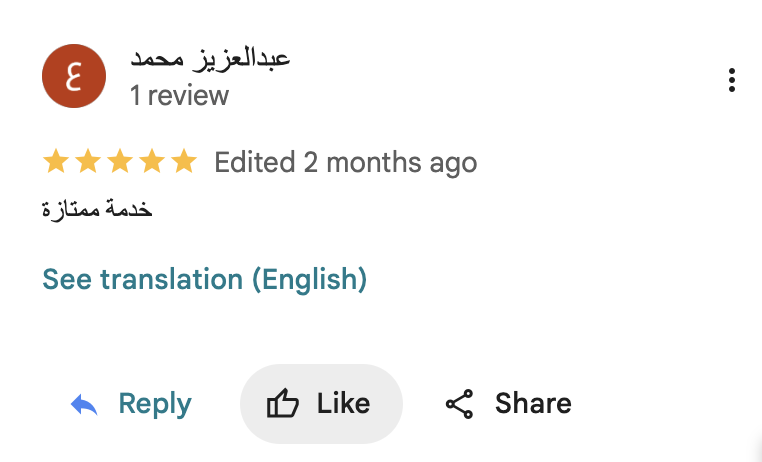This screenshot has width=762, height=462.
Task: Click See translation link
Action: pyautogui.click(x=142, y=280)
